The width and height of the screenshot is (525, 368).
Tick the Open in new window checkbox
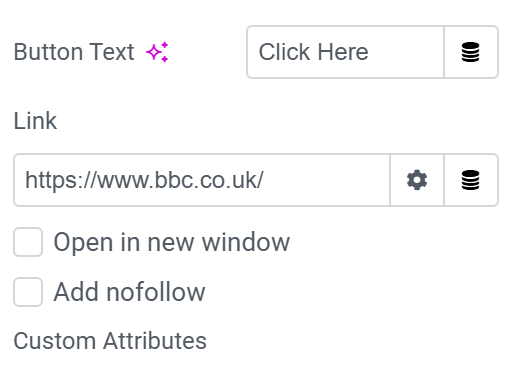click(x=28, y=242)
